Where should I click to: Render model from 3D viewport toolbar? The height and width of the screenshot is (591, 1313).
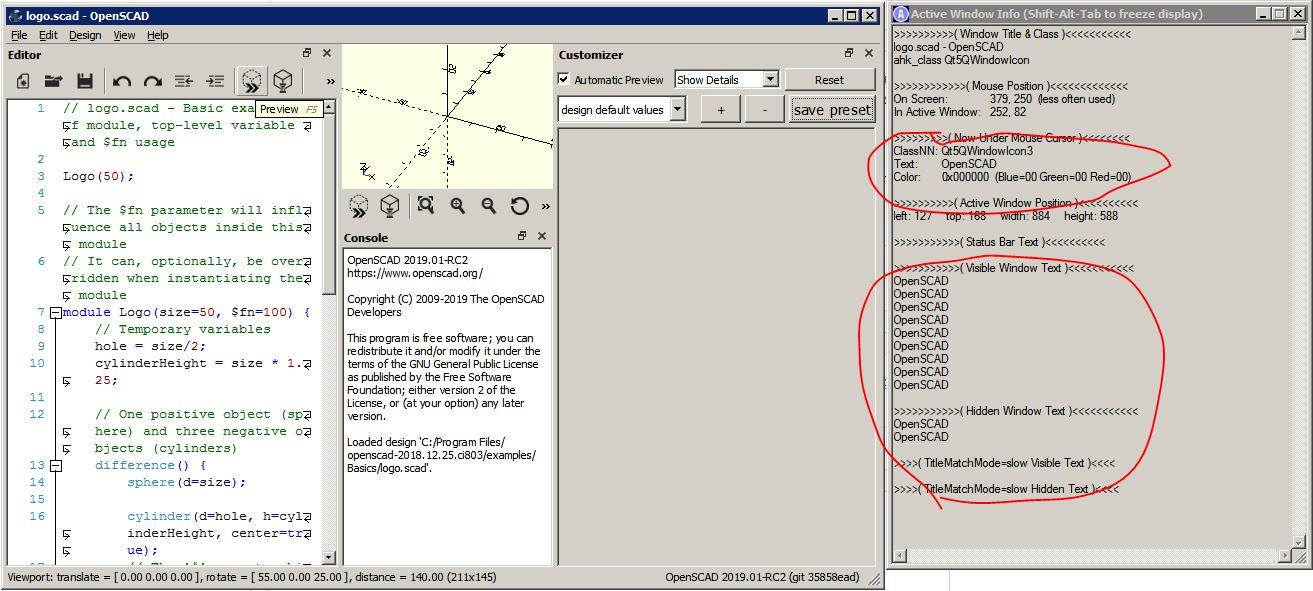[x=390, y=206]
